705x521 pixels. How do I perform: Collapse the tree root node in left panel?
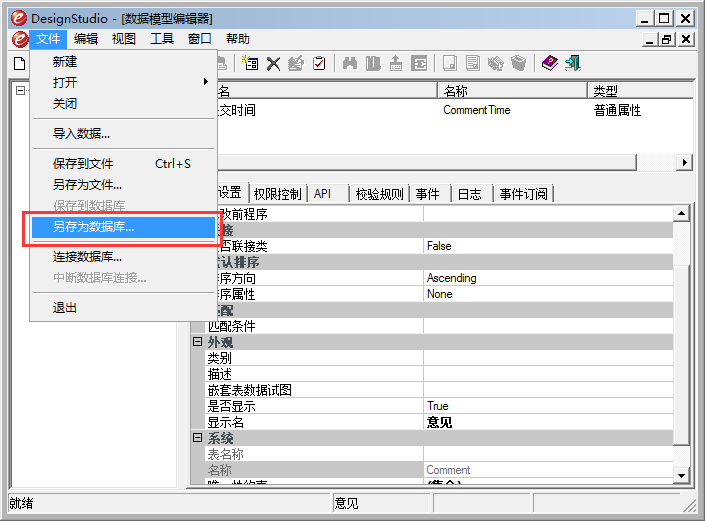pos(20,91)
